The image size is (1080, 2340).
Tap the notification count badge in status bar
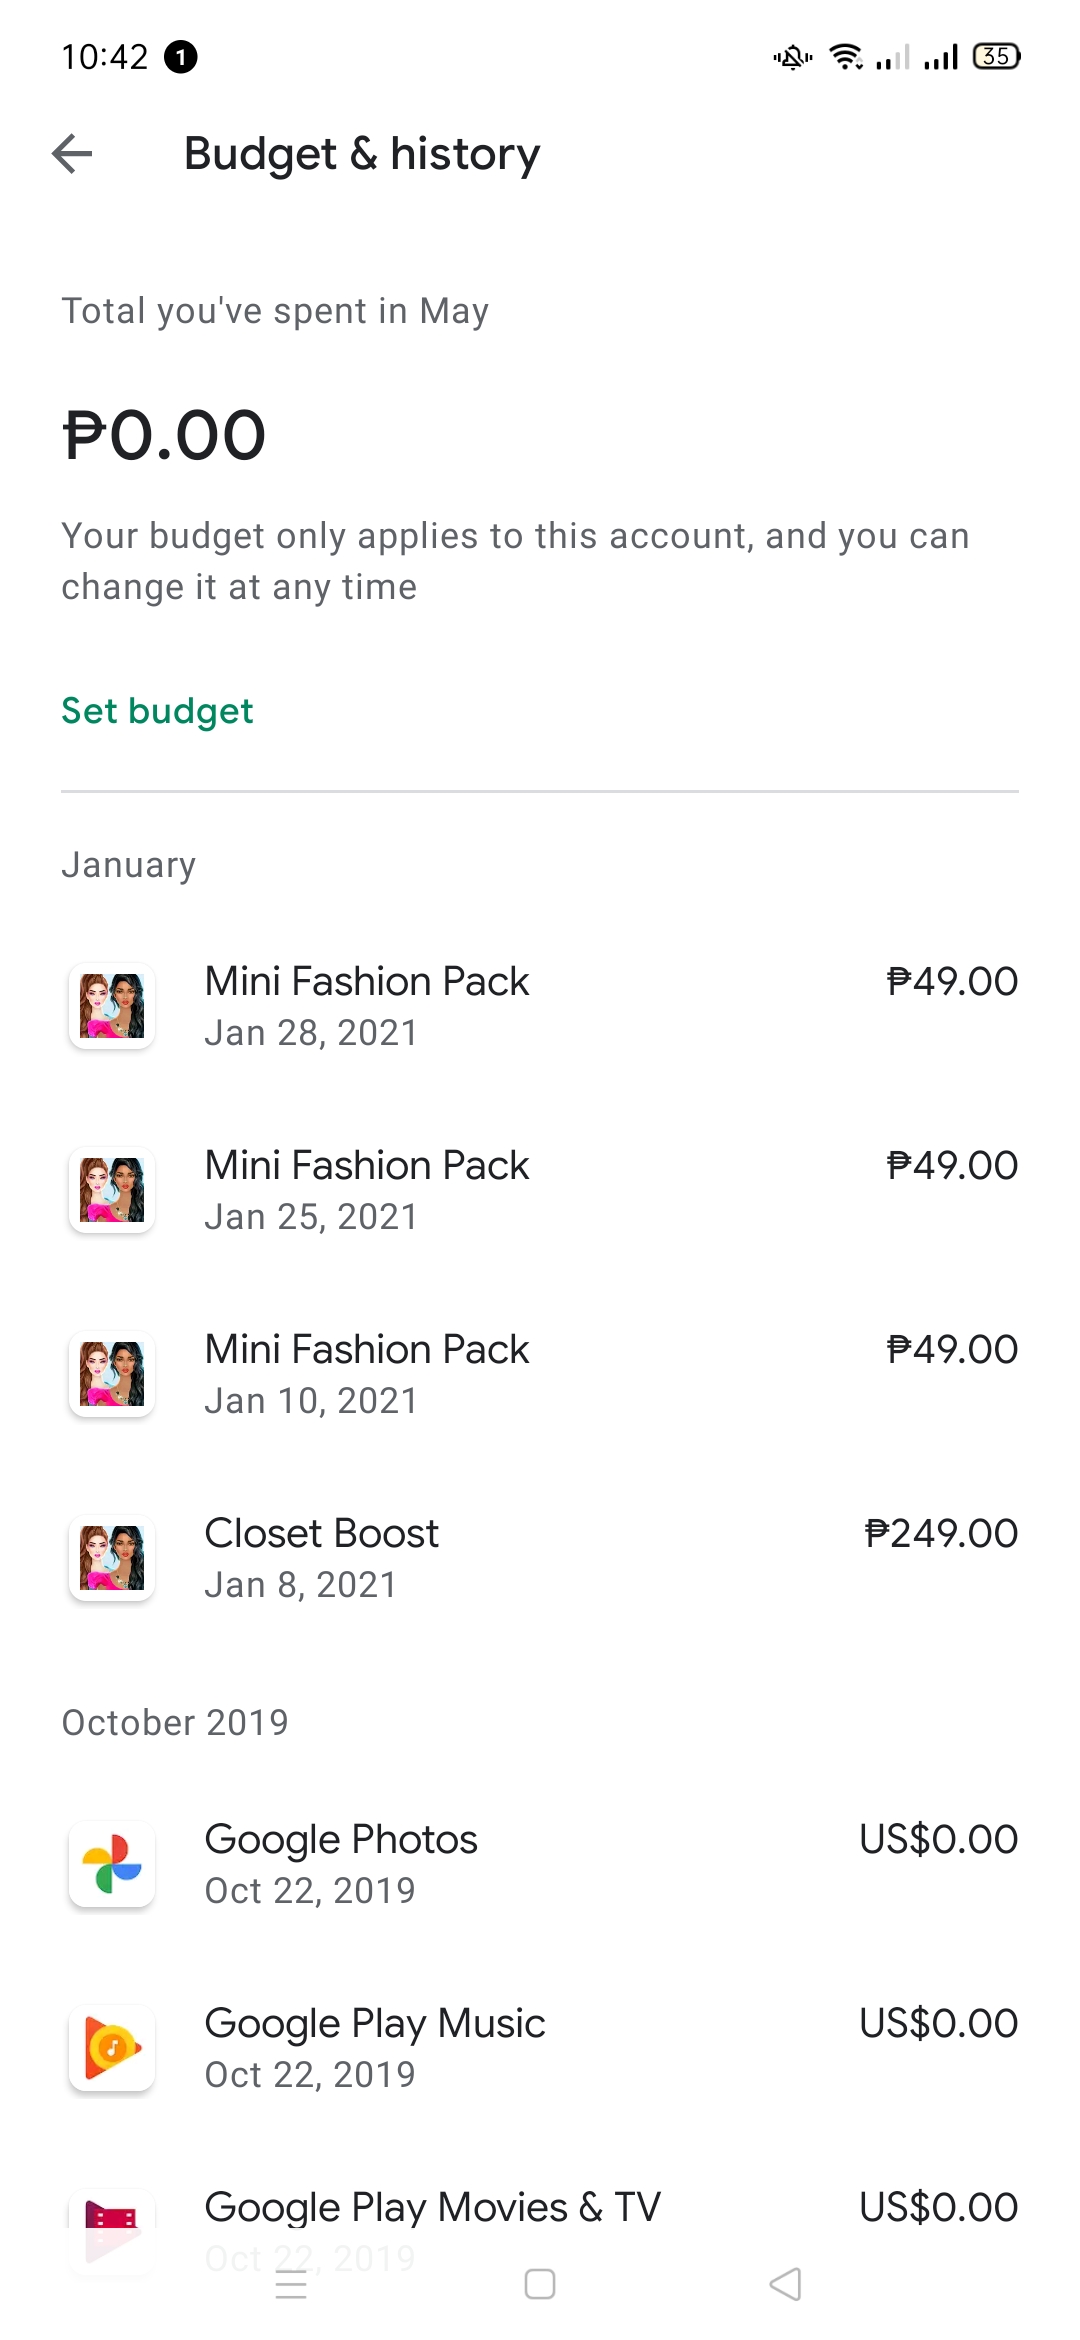click(x=181, y=57)
